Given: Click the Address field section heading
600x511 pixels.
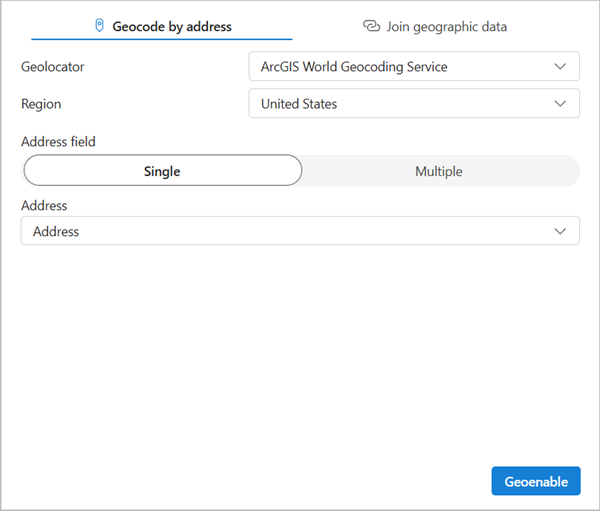Looking at the screenshot, I should click(x=58, y=142).
